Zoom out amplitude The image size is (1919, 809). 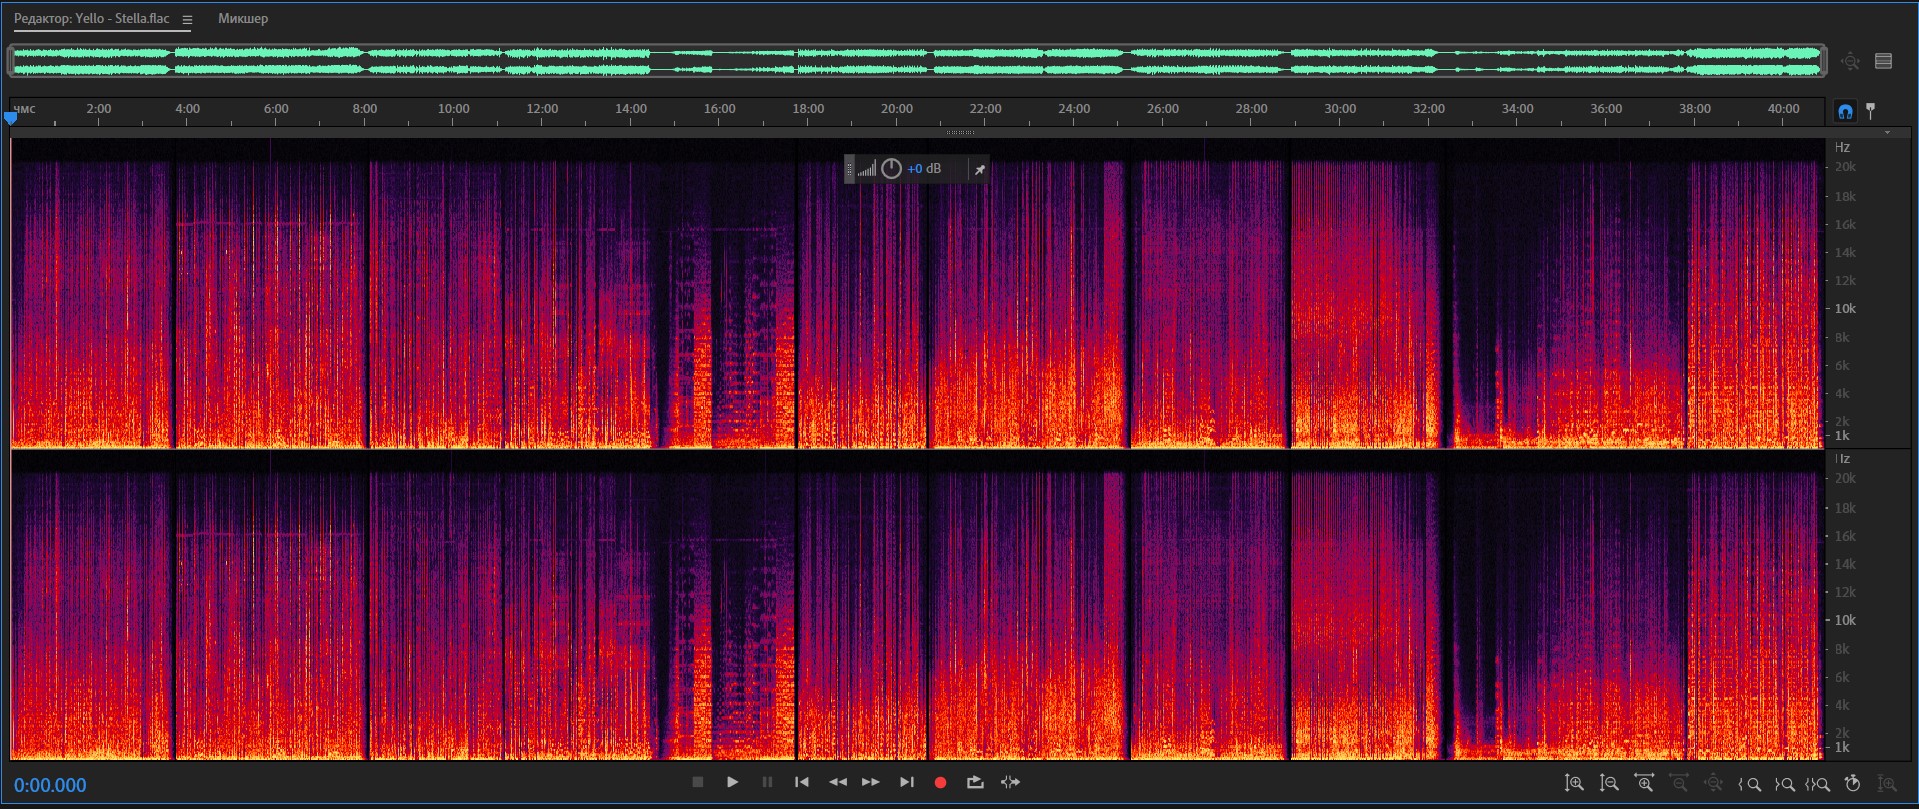click(1609, 784)
